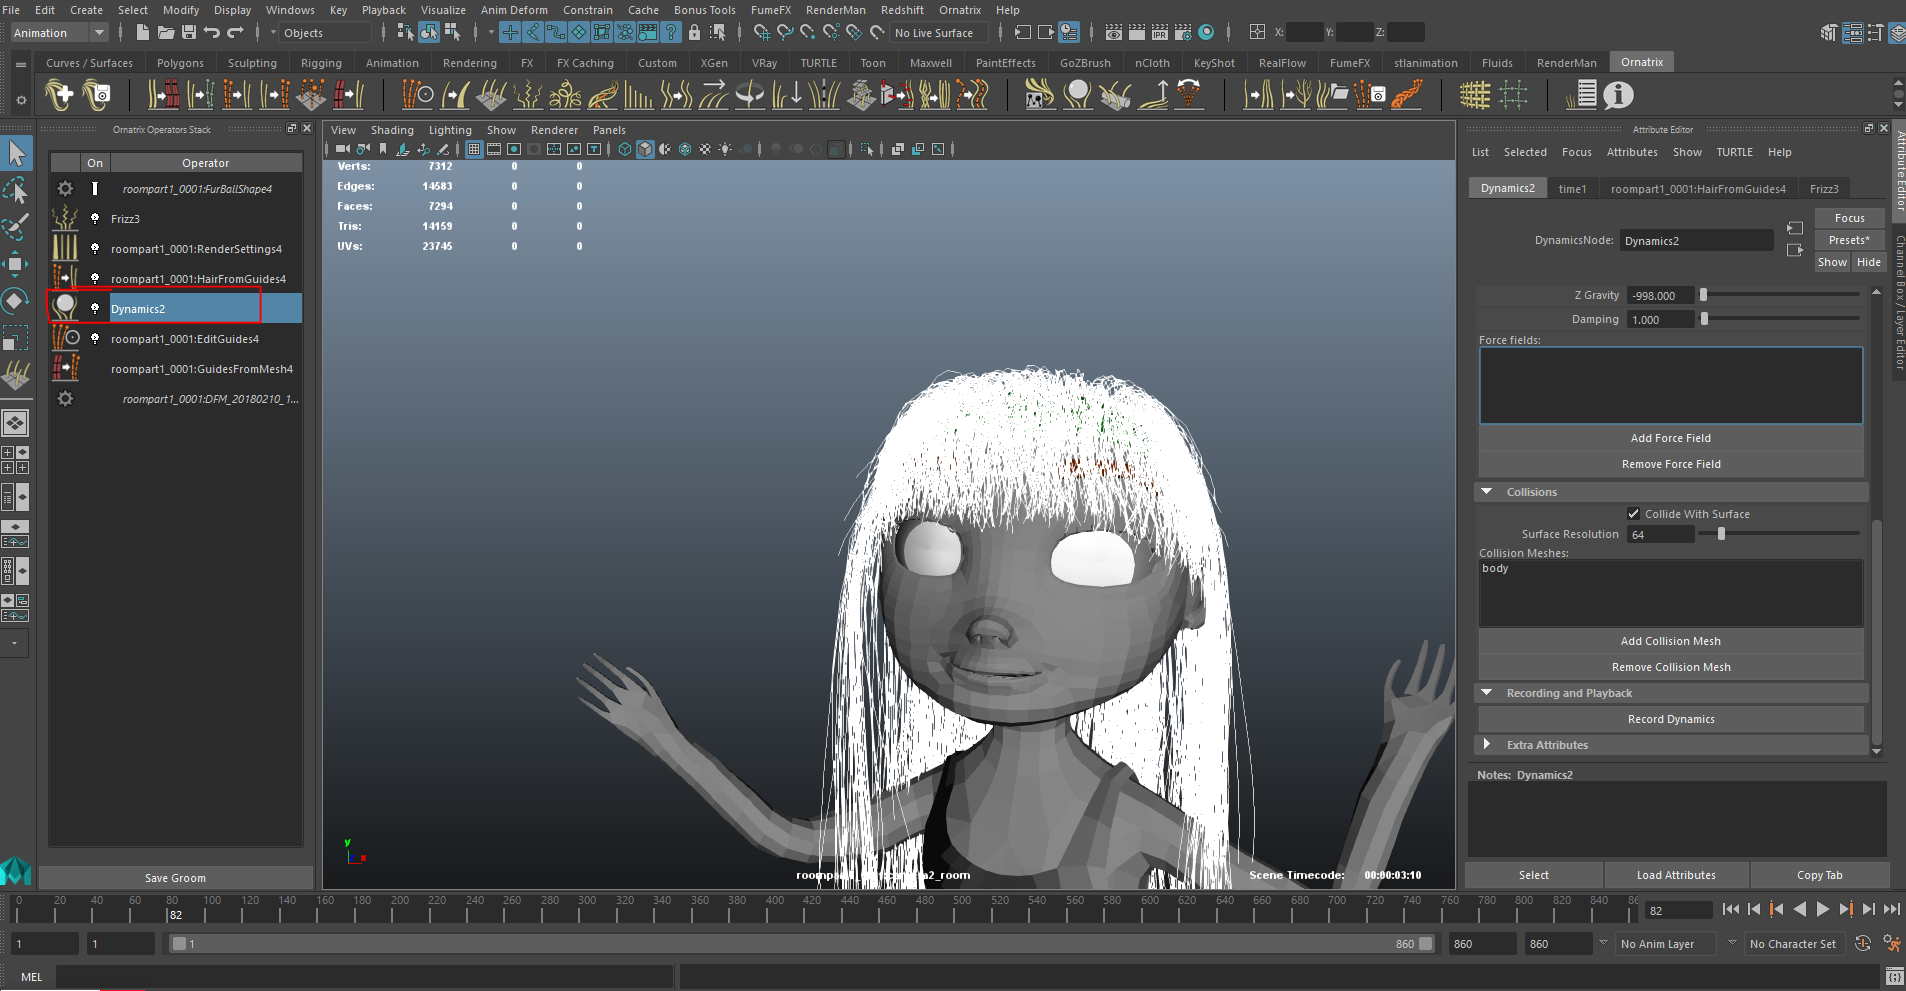Viewport: 1906px width, 991px height.
Task: Toggle the Frizz3 operator light bulb
Action: pyautogui.click(x=95, y=219)
